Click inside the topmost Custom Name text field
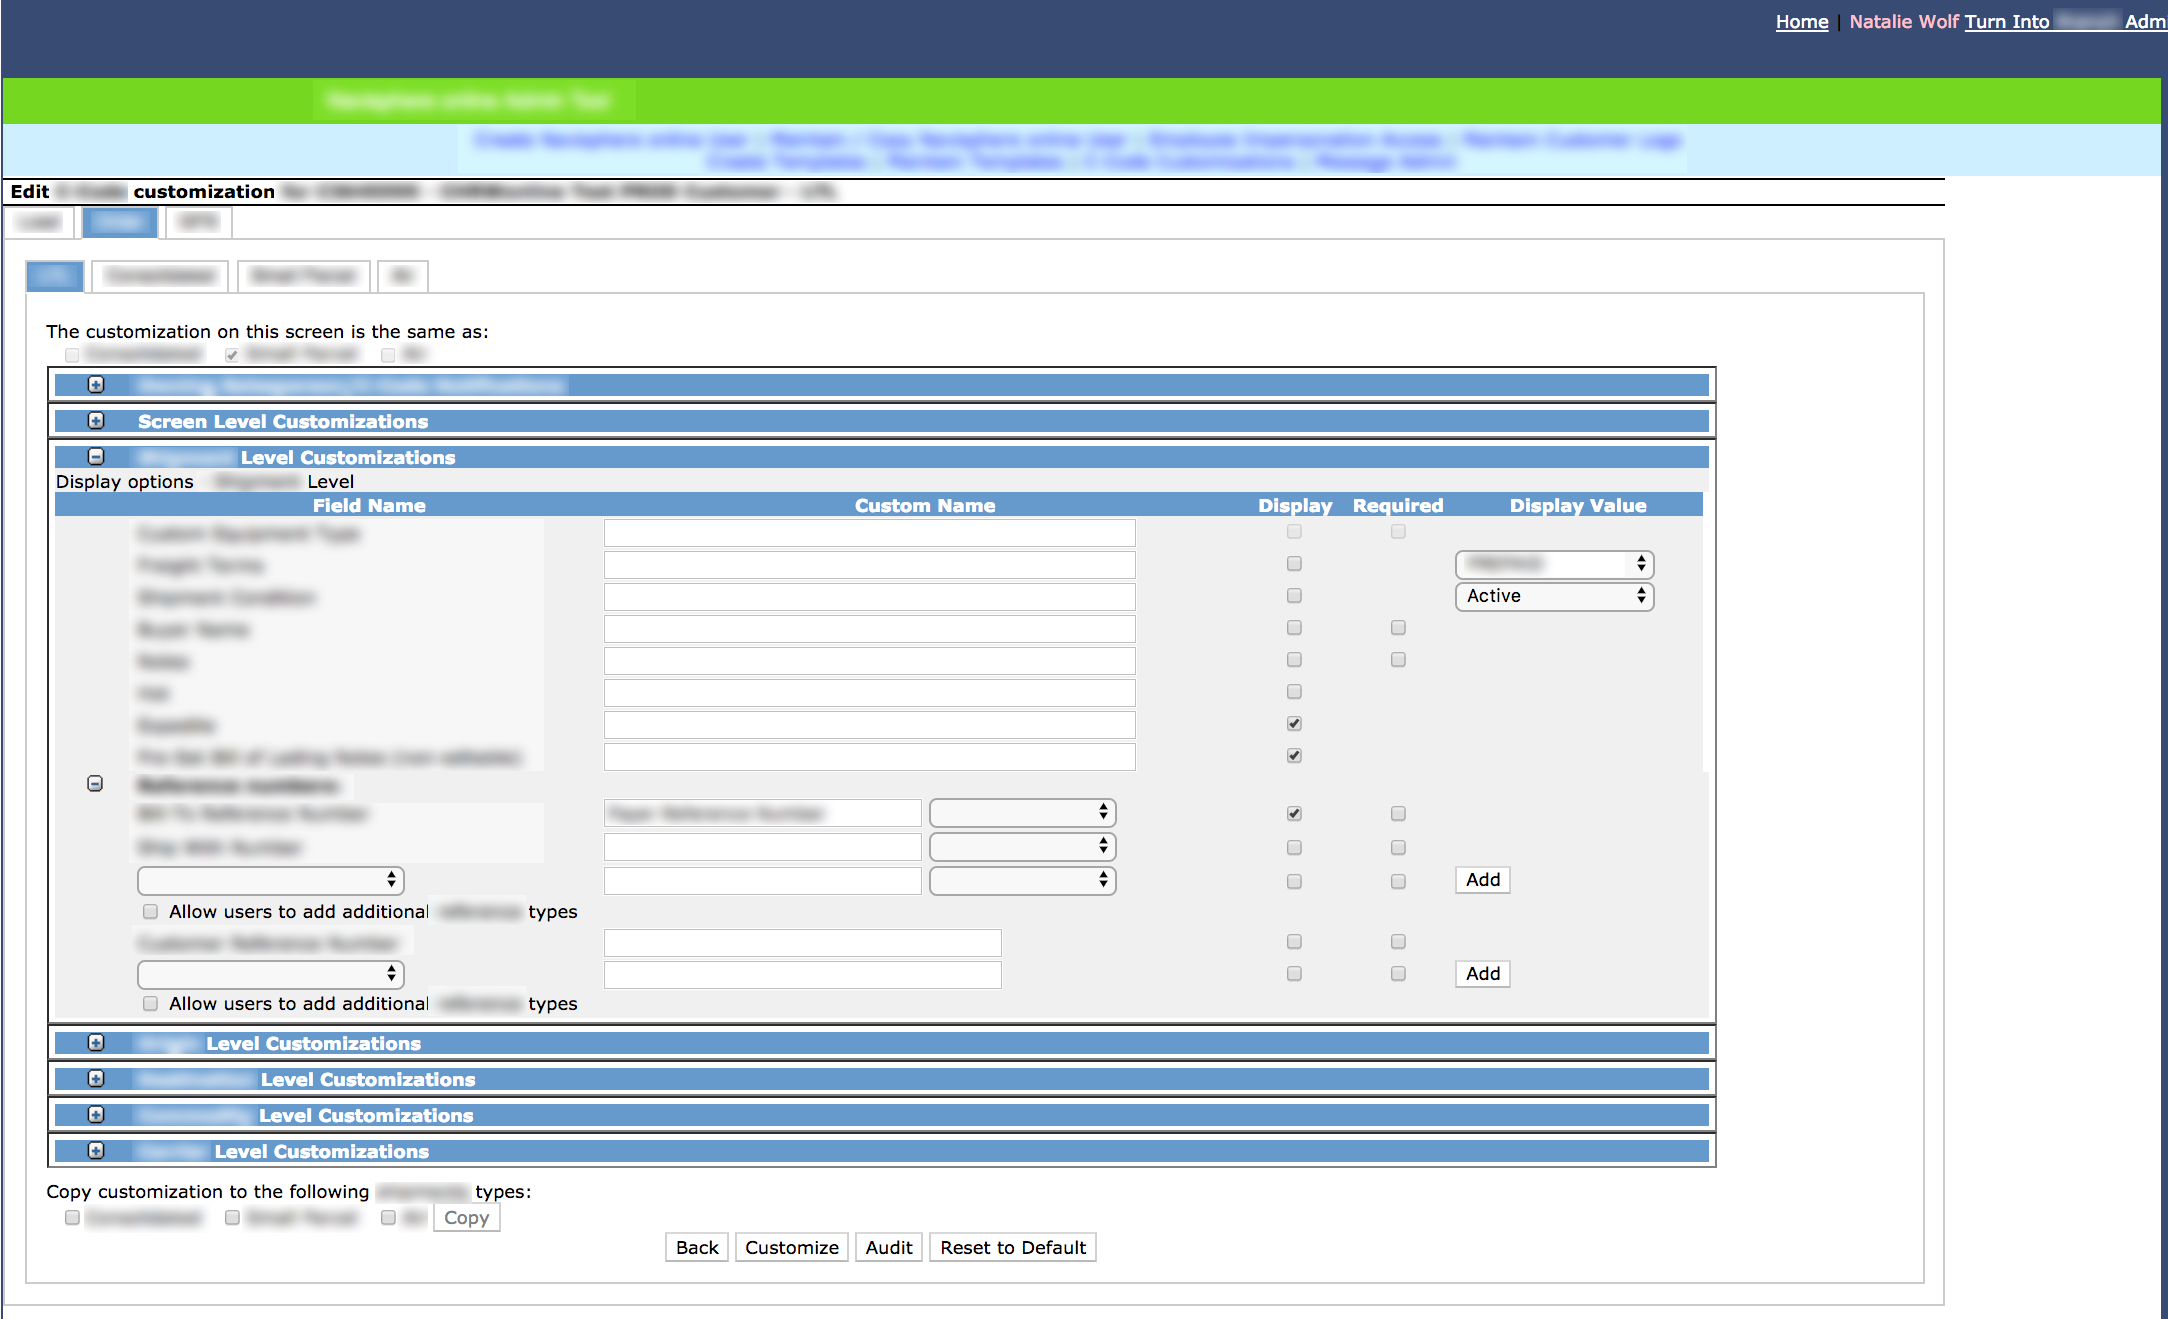 click(x=869, y=532)
